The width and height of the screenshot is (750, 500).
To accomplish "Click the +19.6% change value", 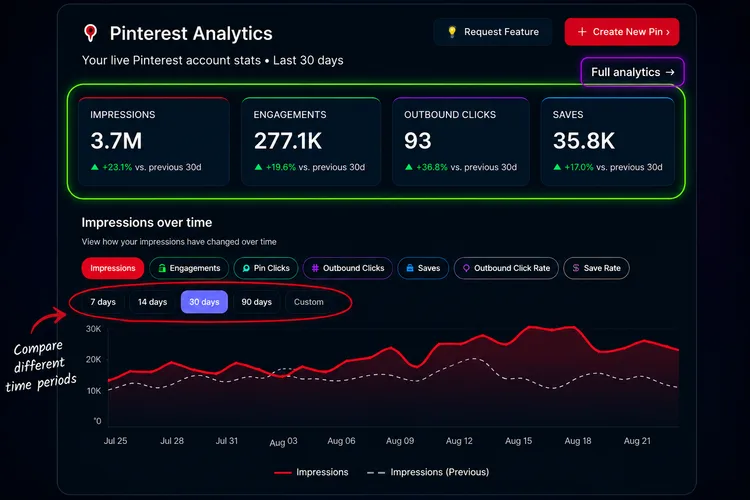I will 281,167.
